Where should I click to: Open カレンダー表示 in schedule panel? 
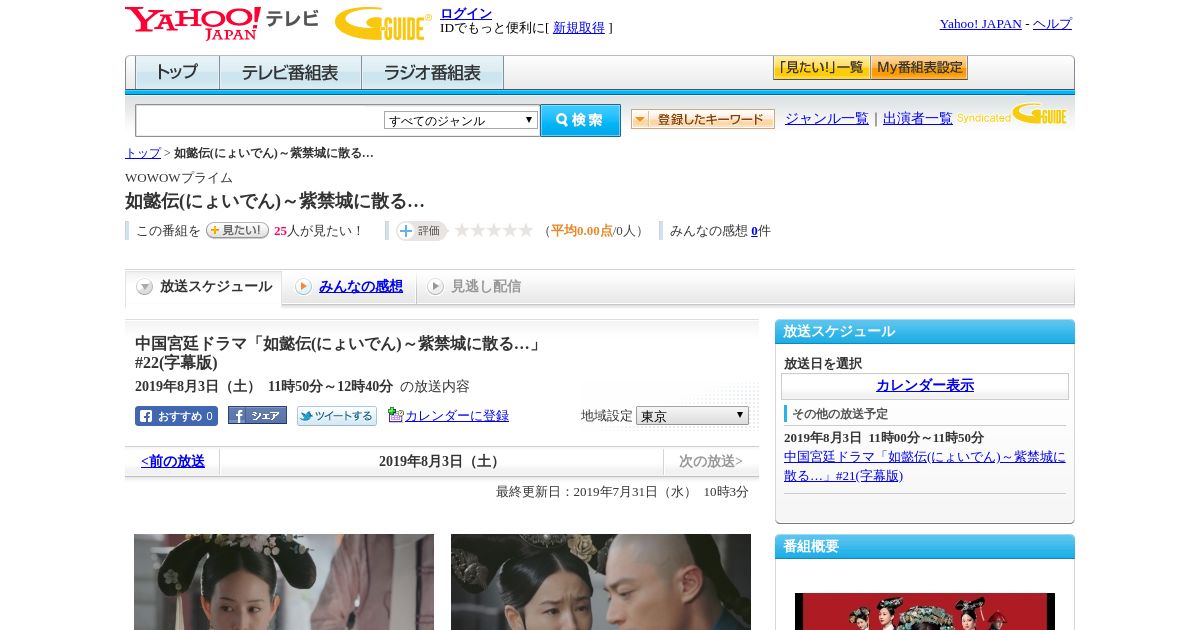tap(925, 386)
